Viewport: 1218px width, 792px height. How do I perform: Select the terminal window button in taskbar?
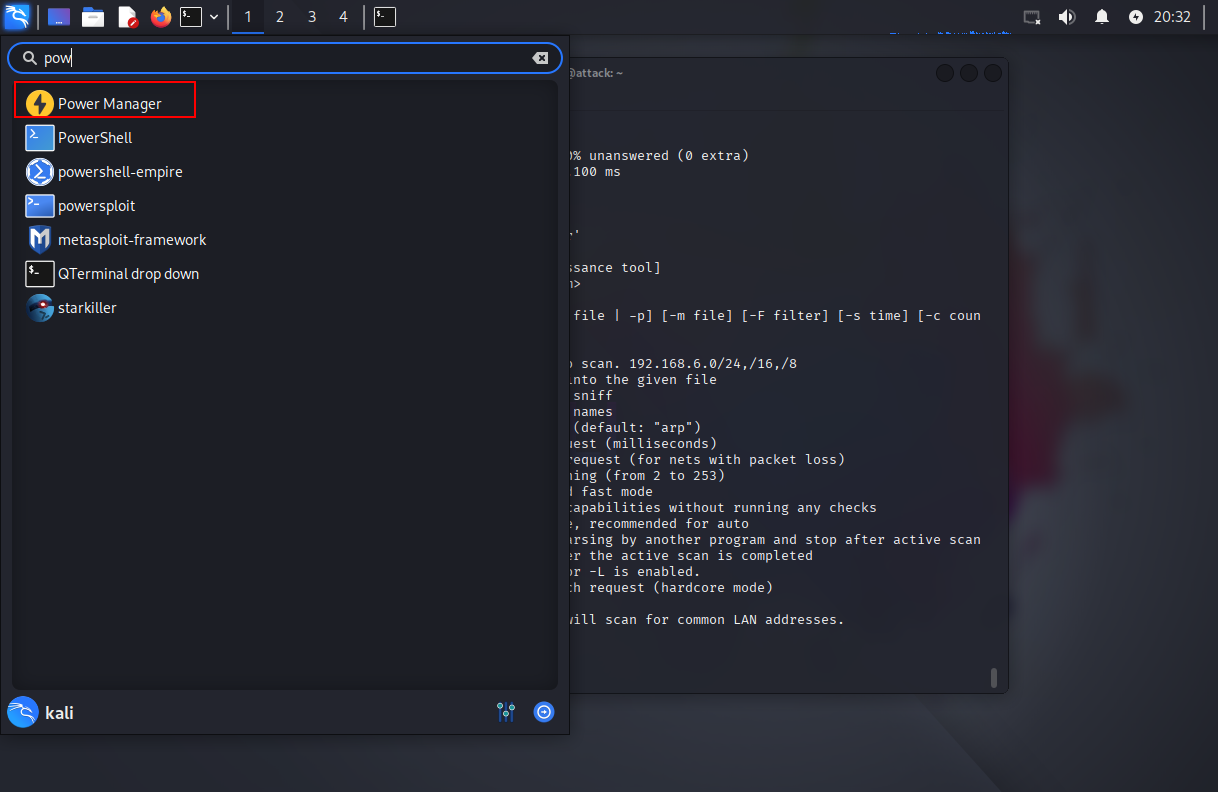pyautogui.click(x=385, y=16)
